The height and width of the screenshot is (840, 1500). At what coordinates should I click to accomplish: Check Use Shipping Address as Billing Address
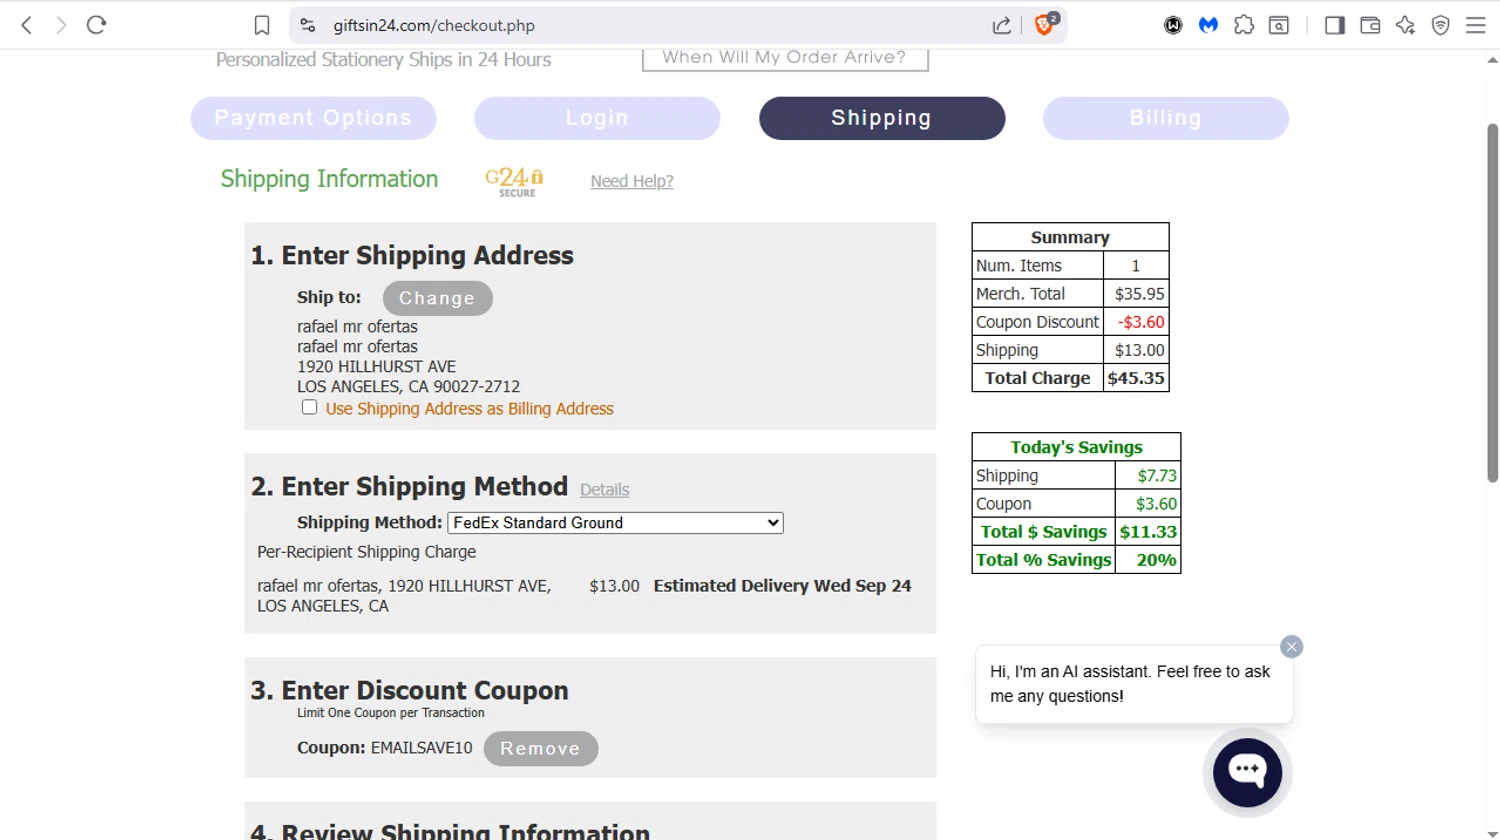[x=309, y=407]
